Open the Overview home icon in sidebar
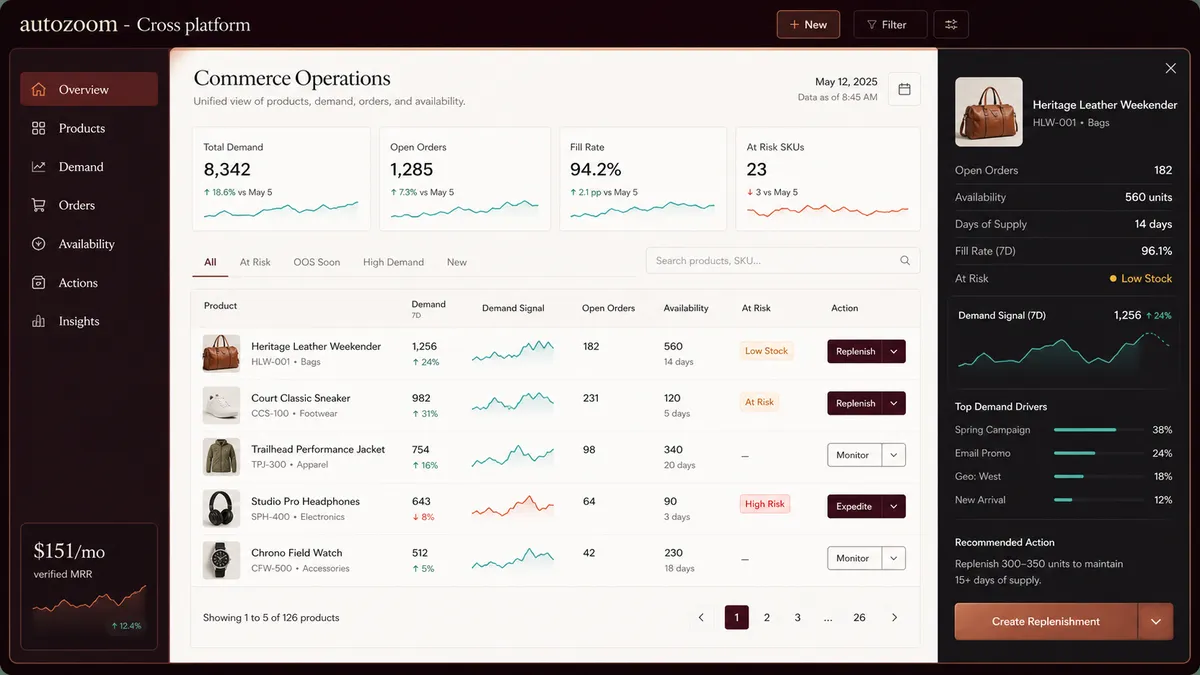1200x675 pixels. (39, 89)
